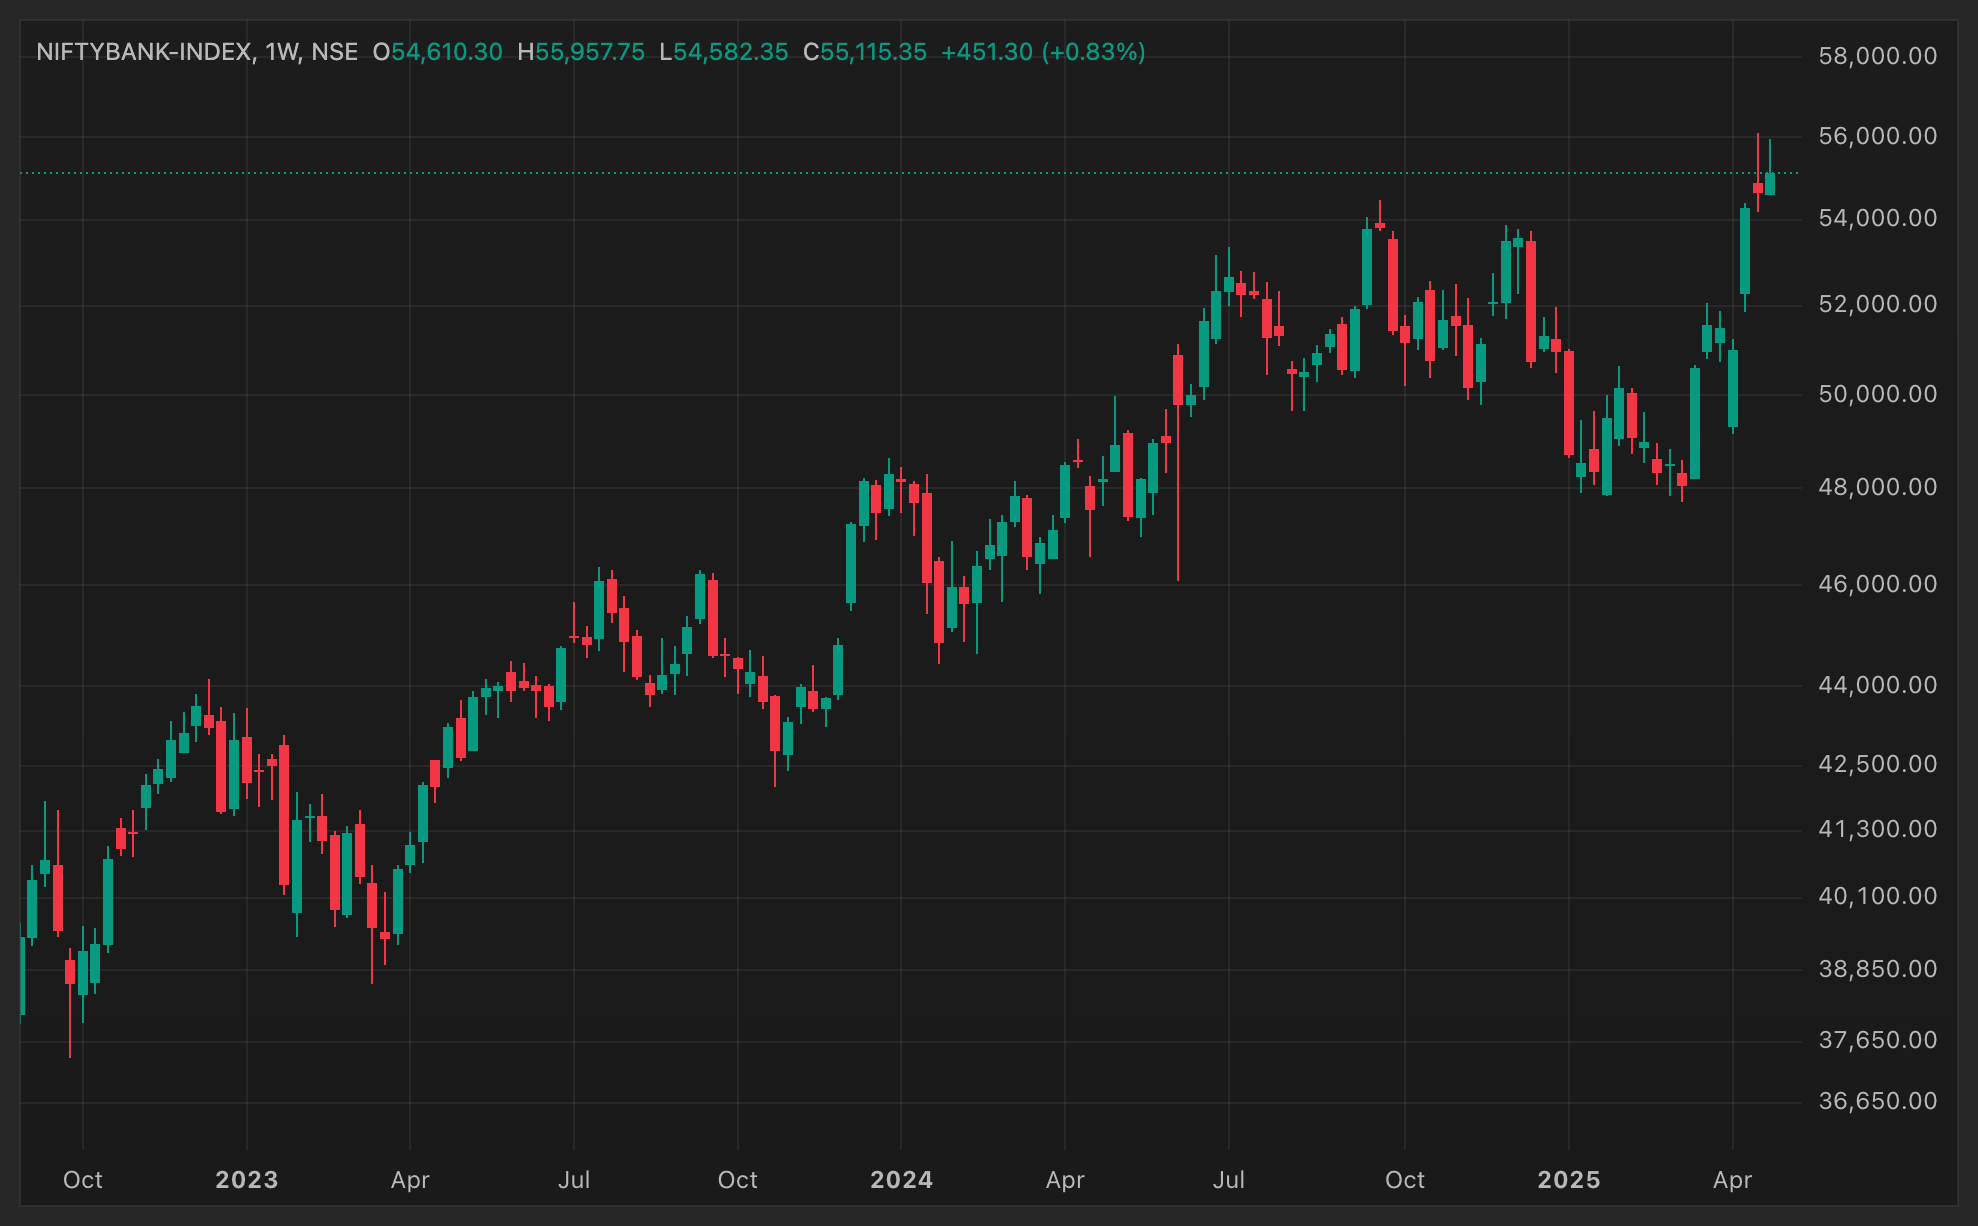Screen dimensions: 1978x1226
Task: Click the 38,850.00 price axis label
Action: [1877, 969]
